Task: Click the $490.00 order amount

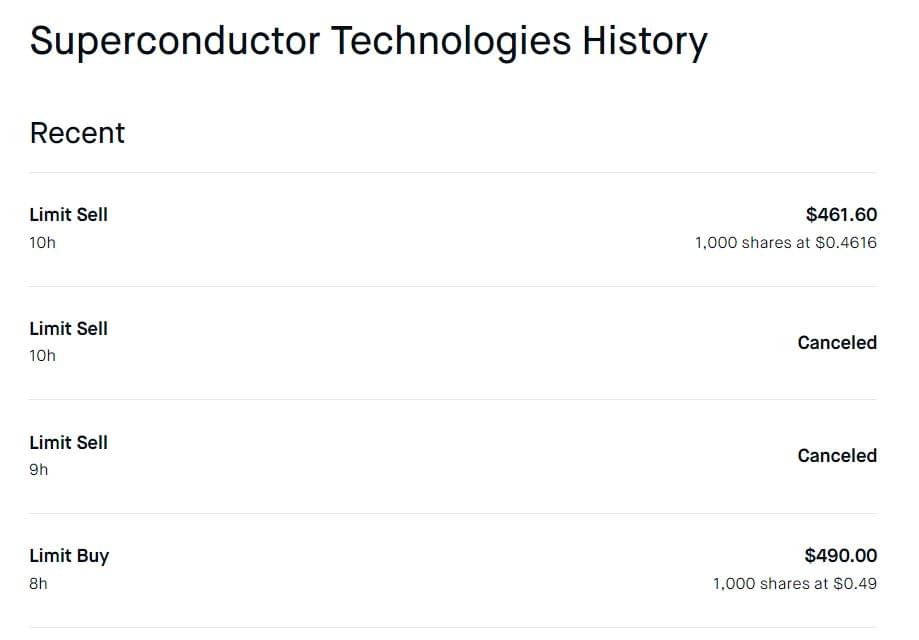Action: [840, 556]
